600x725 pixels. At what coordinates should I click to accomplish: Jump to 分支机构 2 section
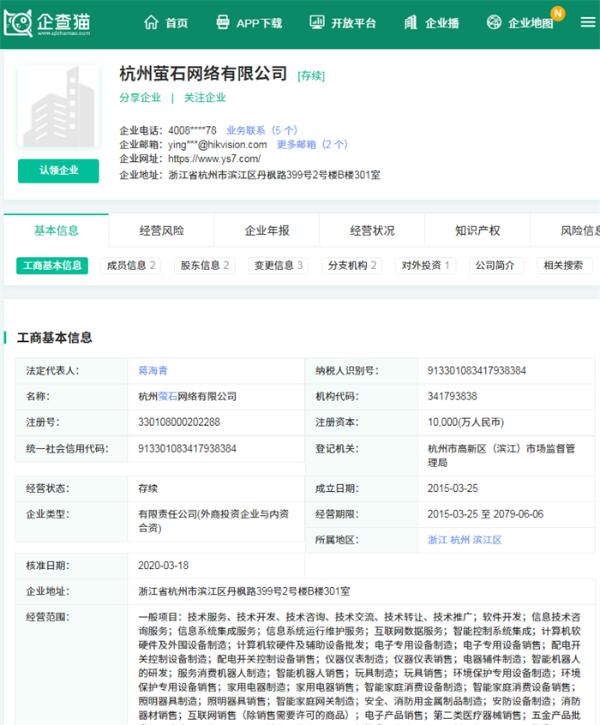352,265
